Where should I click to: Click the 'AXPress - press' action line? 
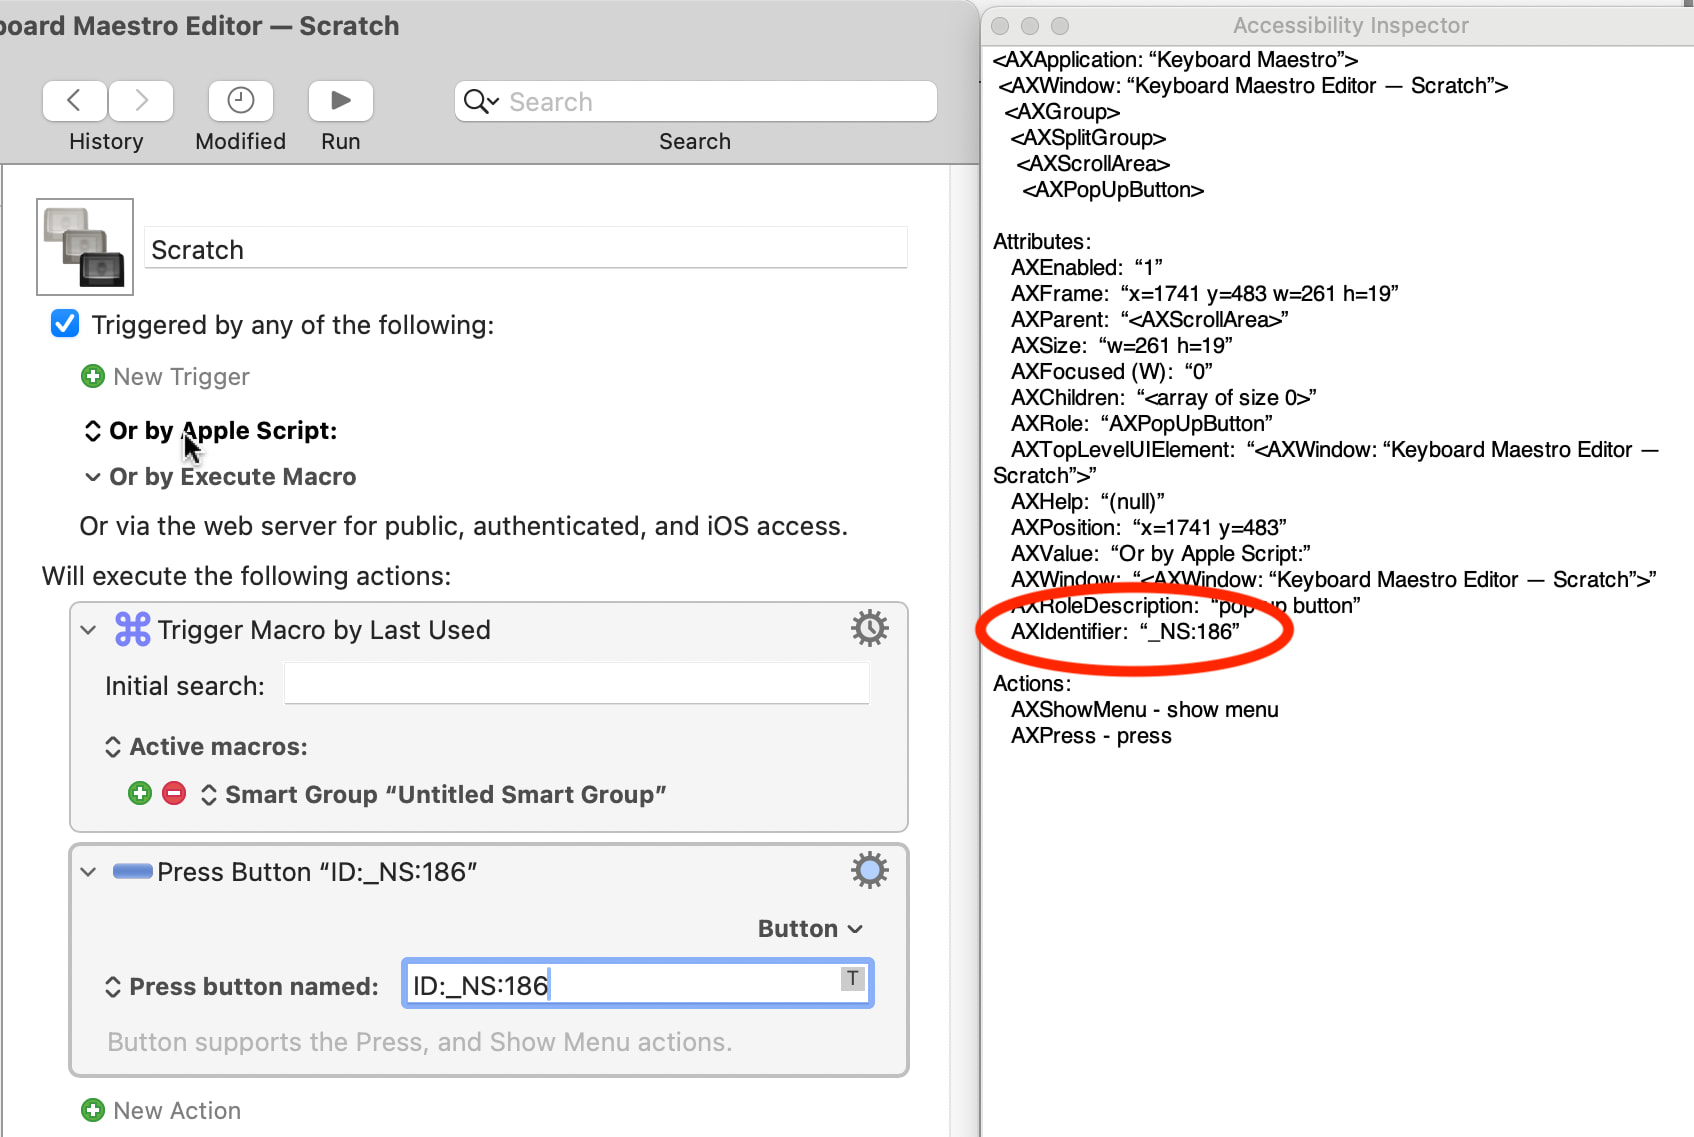[1091, 736]
